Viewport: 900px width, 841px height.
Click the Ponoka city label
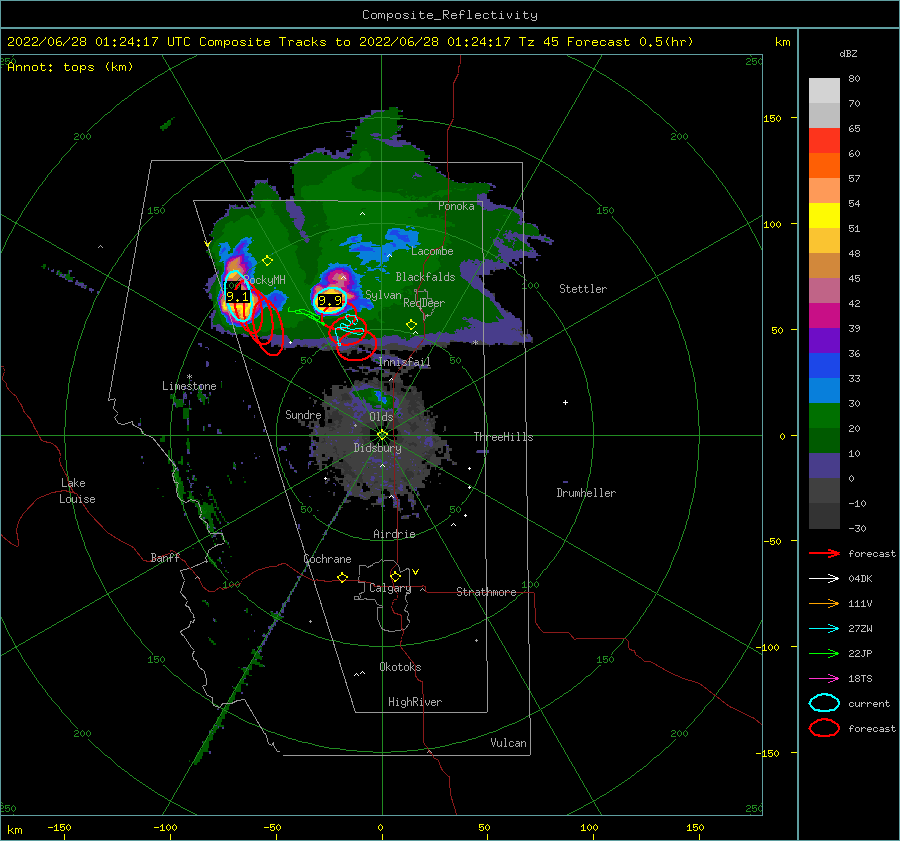point(456,206)
